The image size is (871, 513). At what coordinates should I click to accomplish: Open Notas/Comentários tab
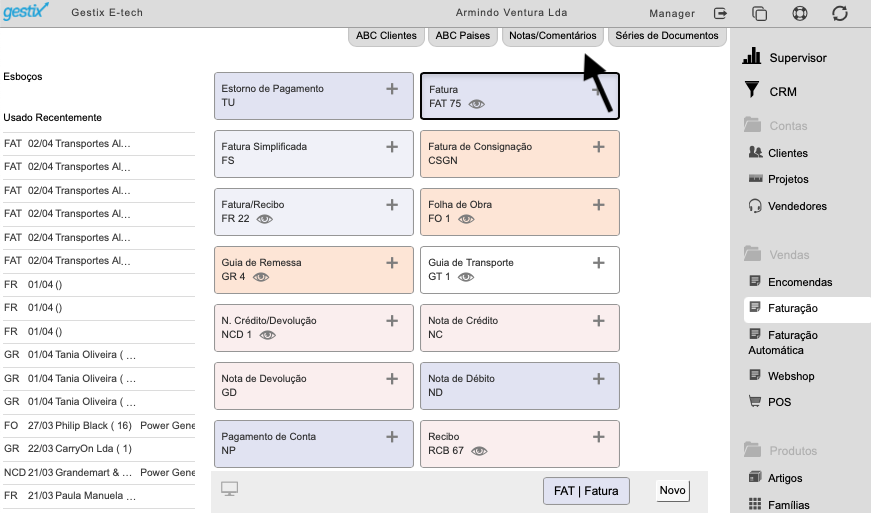point(553,36)
